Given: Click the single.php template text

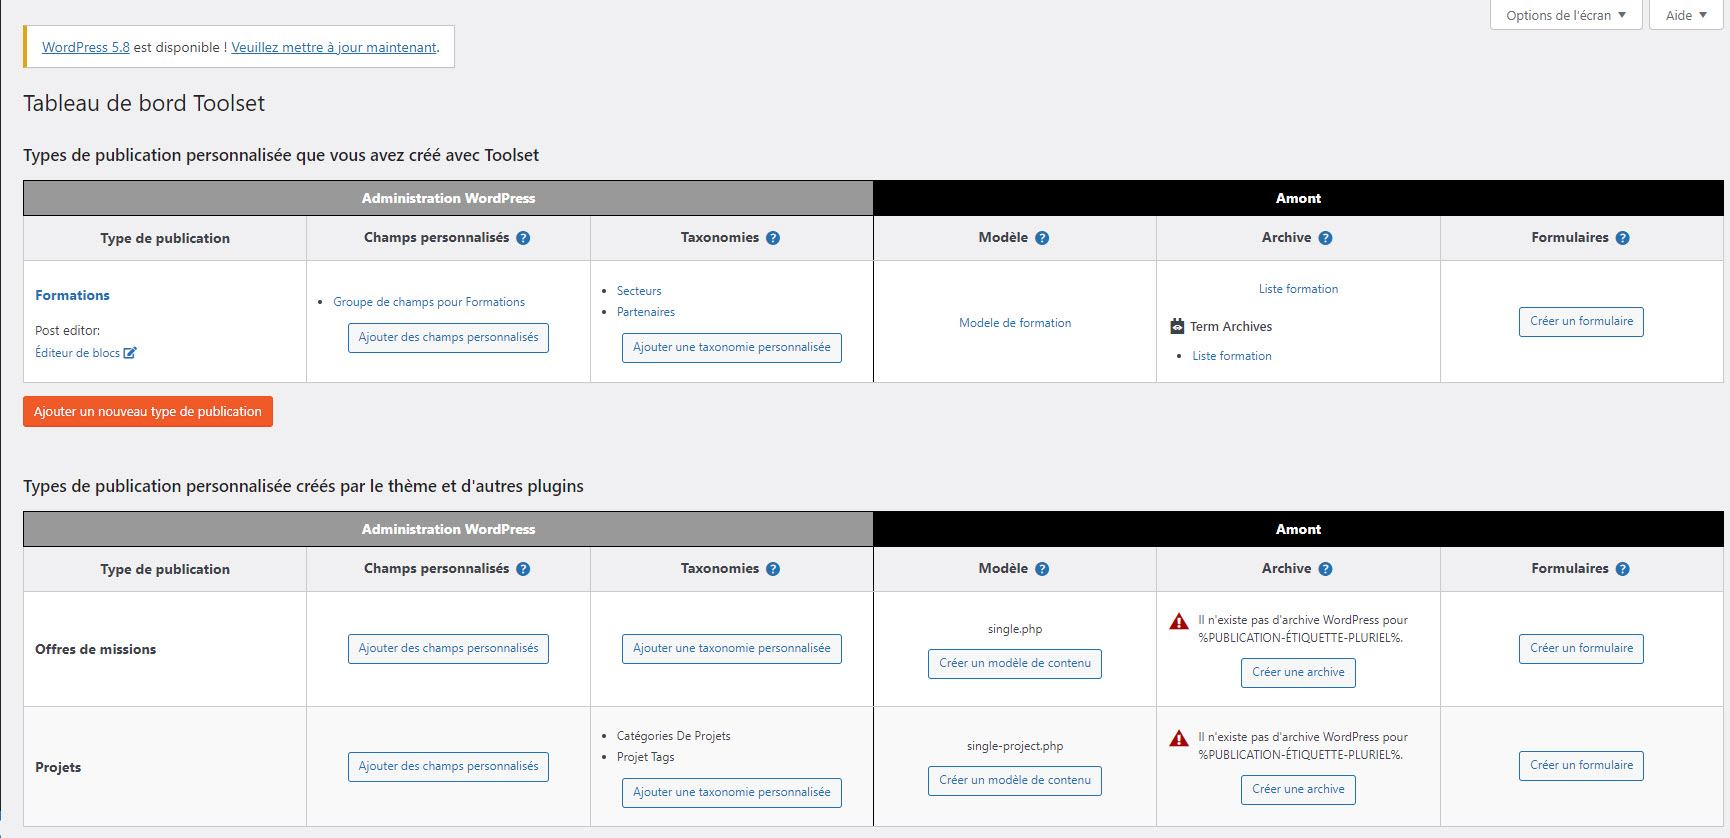Looking at the screenshot, I should pyautogui.click(x=1015, y=629).
